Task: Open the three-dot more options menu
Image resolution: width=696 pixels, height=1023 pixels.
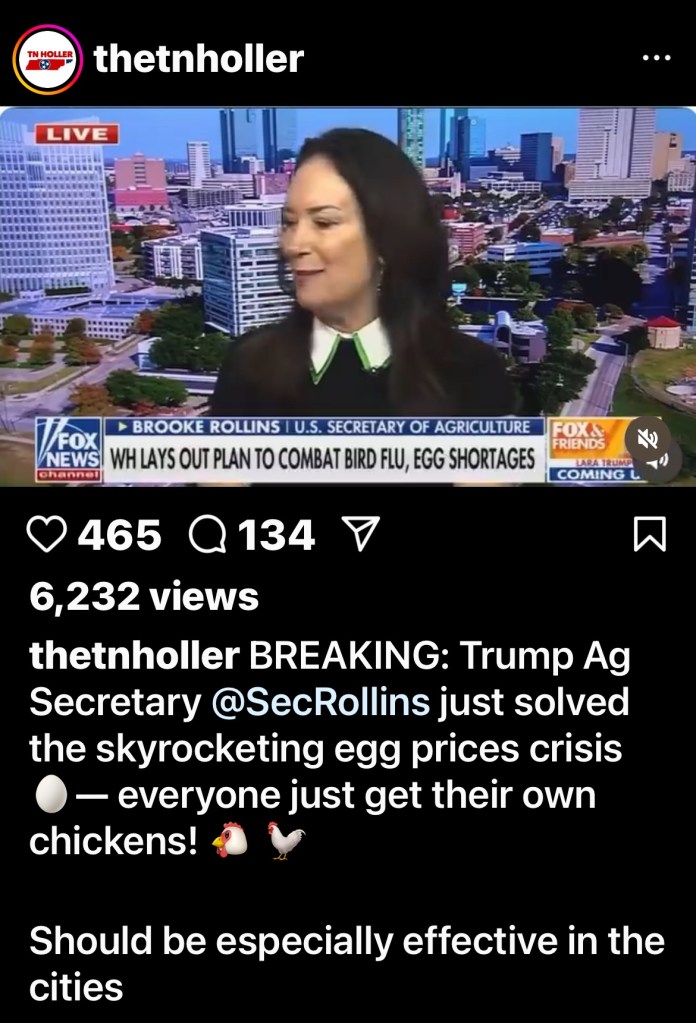Action: [656, 58]
